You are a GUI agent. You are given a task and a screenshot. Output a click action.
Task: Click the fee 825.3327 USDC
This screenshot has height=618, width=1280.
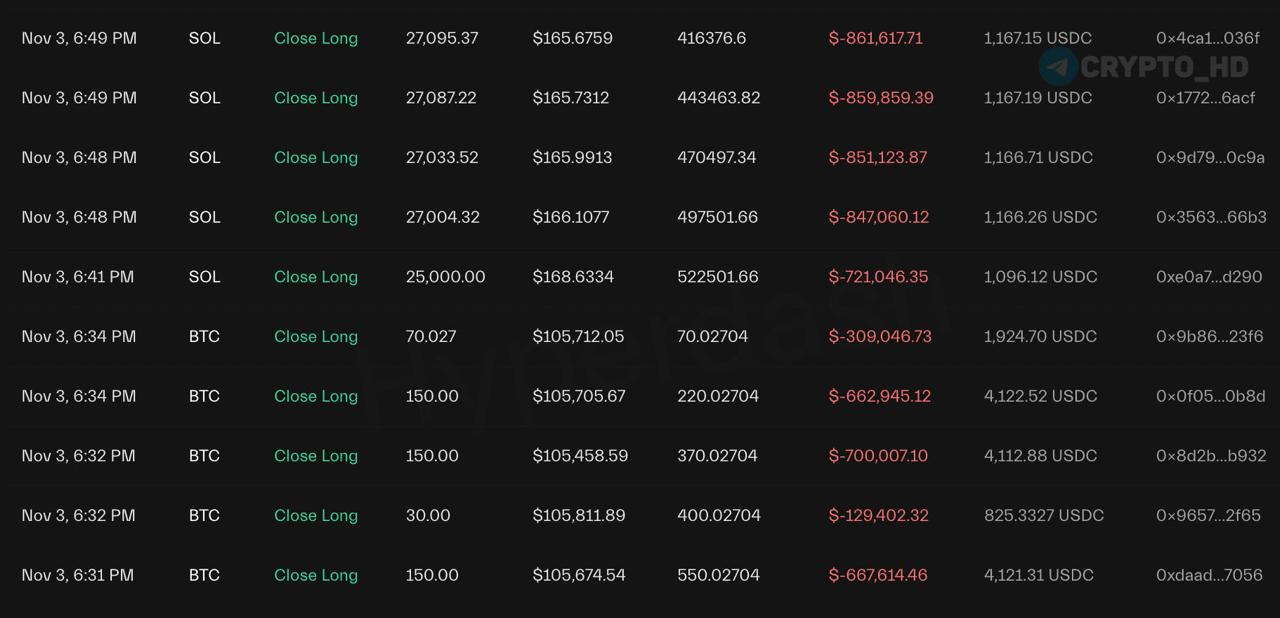1044,516
